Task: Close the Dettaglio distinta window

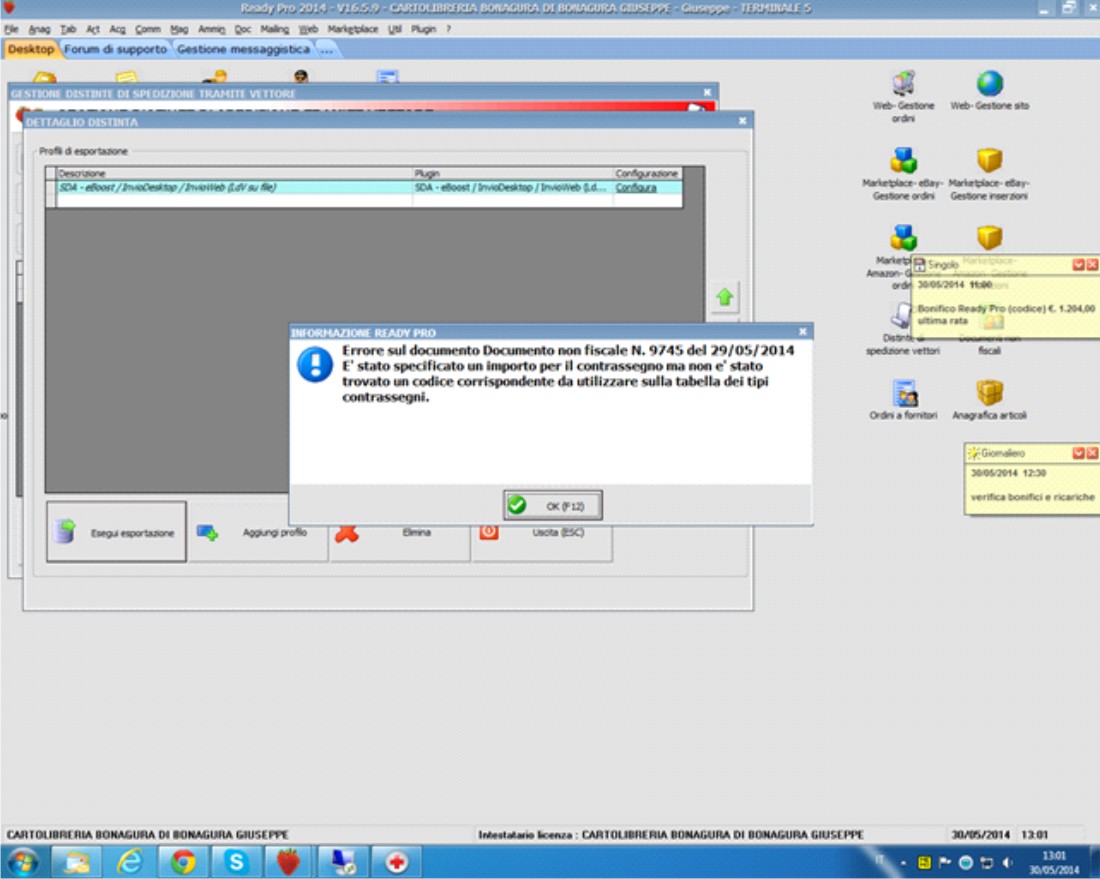Action: pyautogui.click(x=742, y=121)
